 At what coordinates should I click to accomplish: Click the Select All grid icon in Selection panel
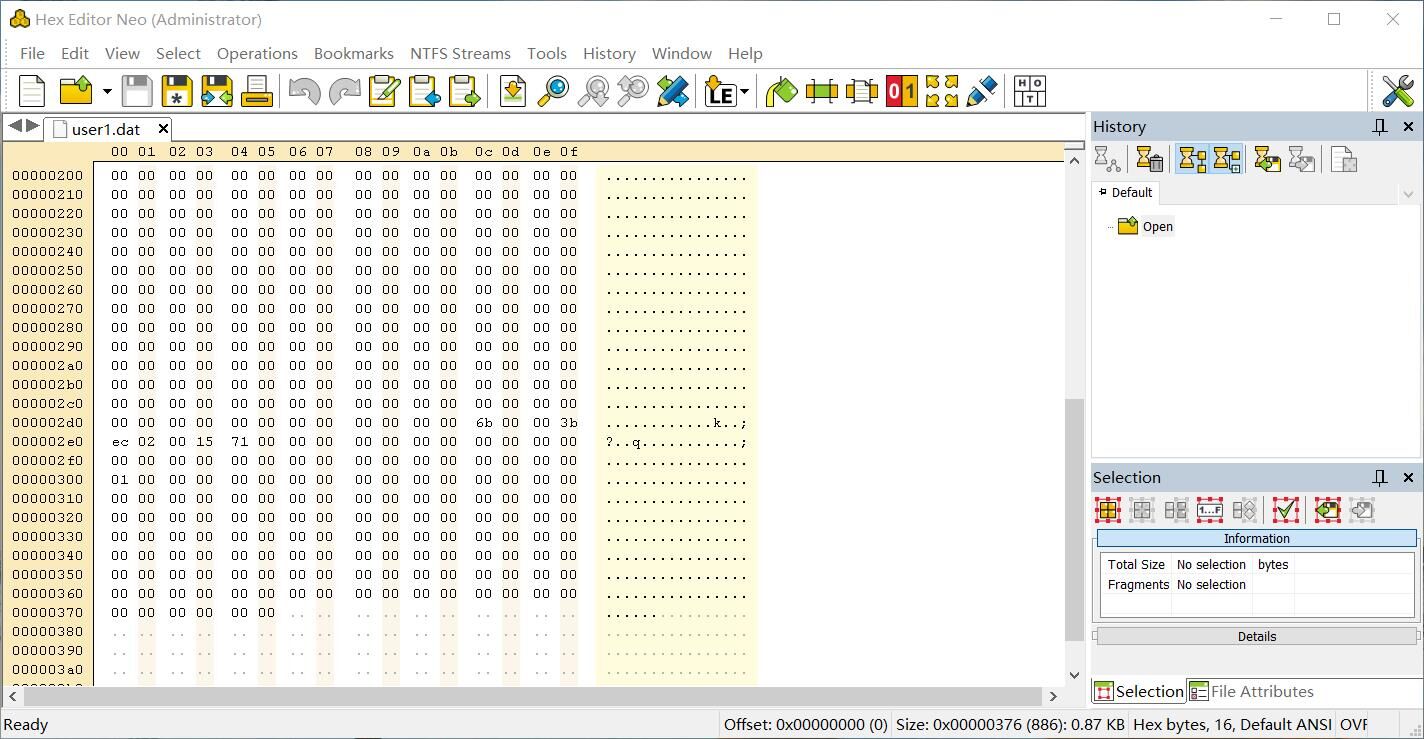(1108, 510)
